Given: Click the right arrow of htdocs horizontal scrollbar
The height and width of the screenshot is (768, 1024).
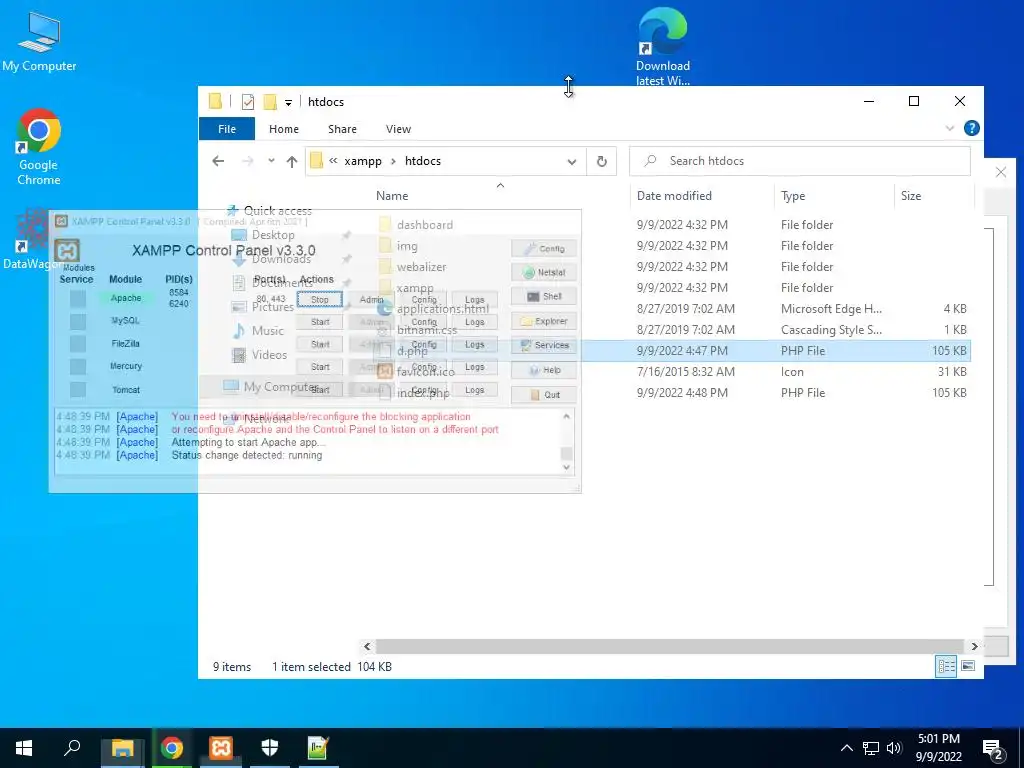Looking at the screenshot, I should (974, 646).
